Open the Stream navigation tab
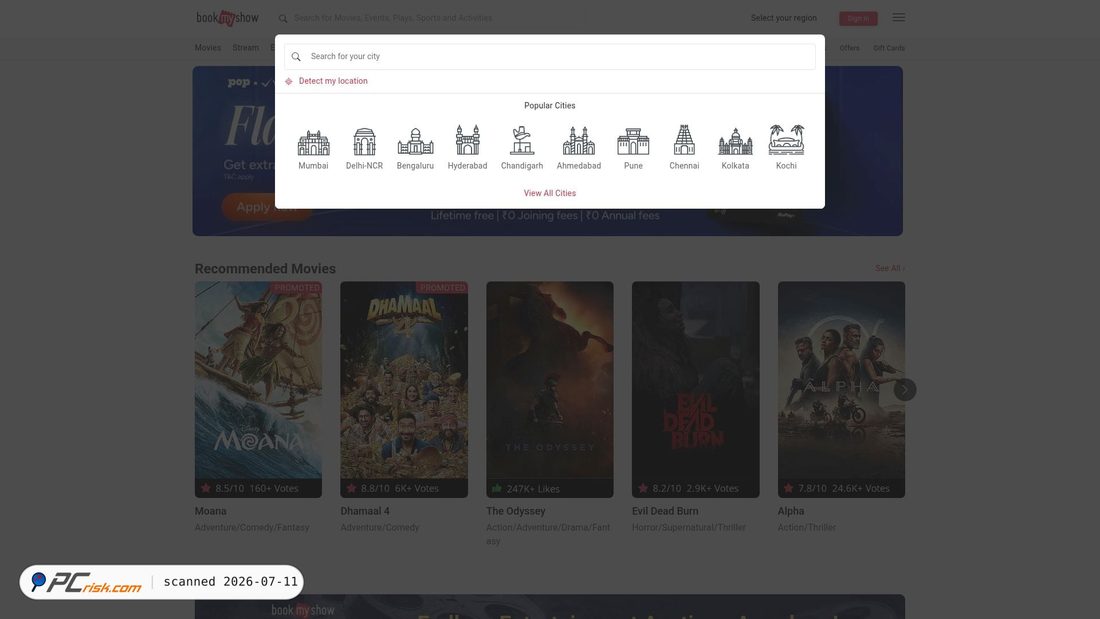1100x619 pixels. click(246, 48)
